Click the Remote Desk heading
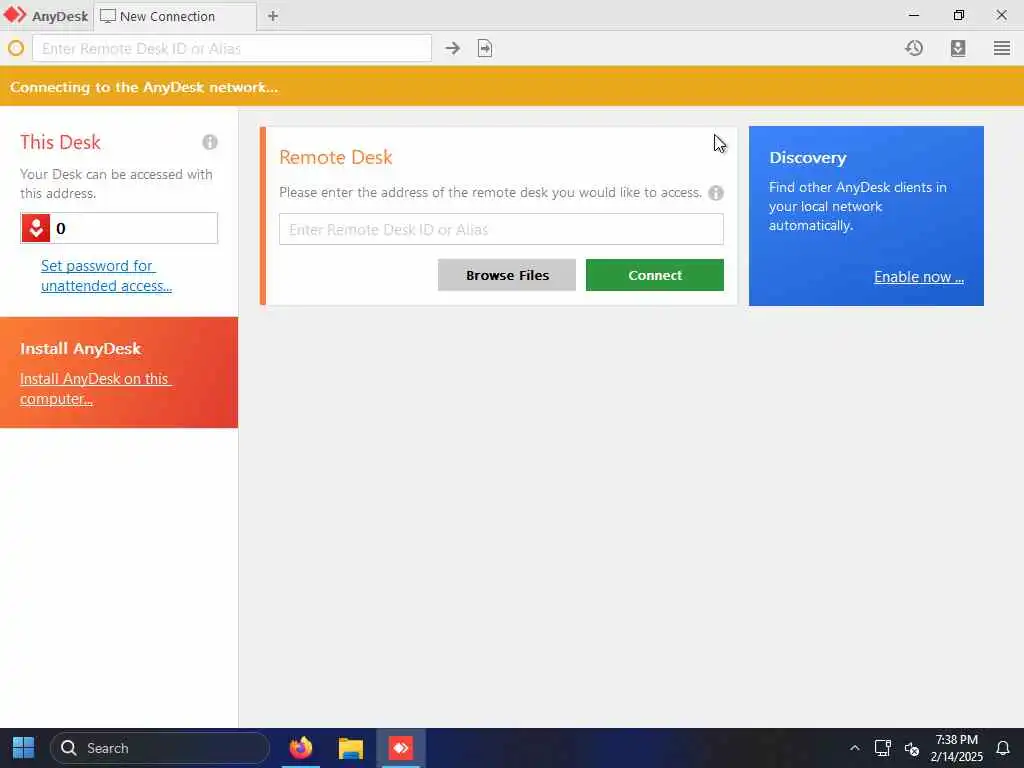 tap(336, 157)
